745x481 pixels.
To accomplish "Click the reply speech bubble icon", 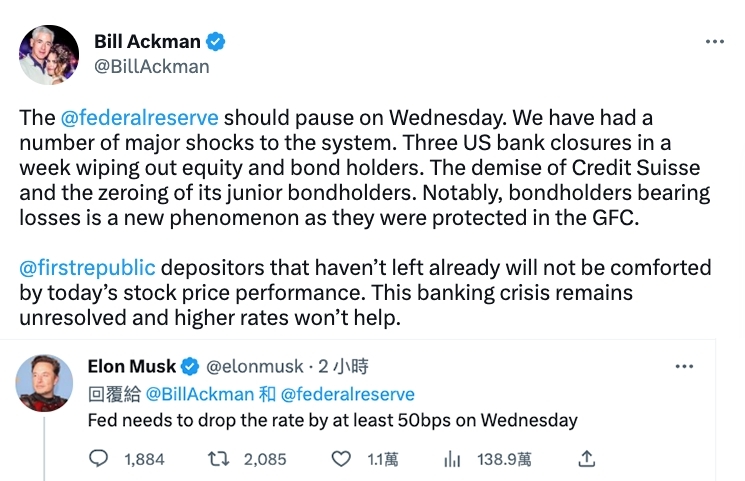I will 99,459.
